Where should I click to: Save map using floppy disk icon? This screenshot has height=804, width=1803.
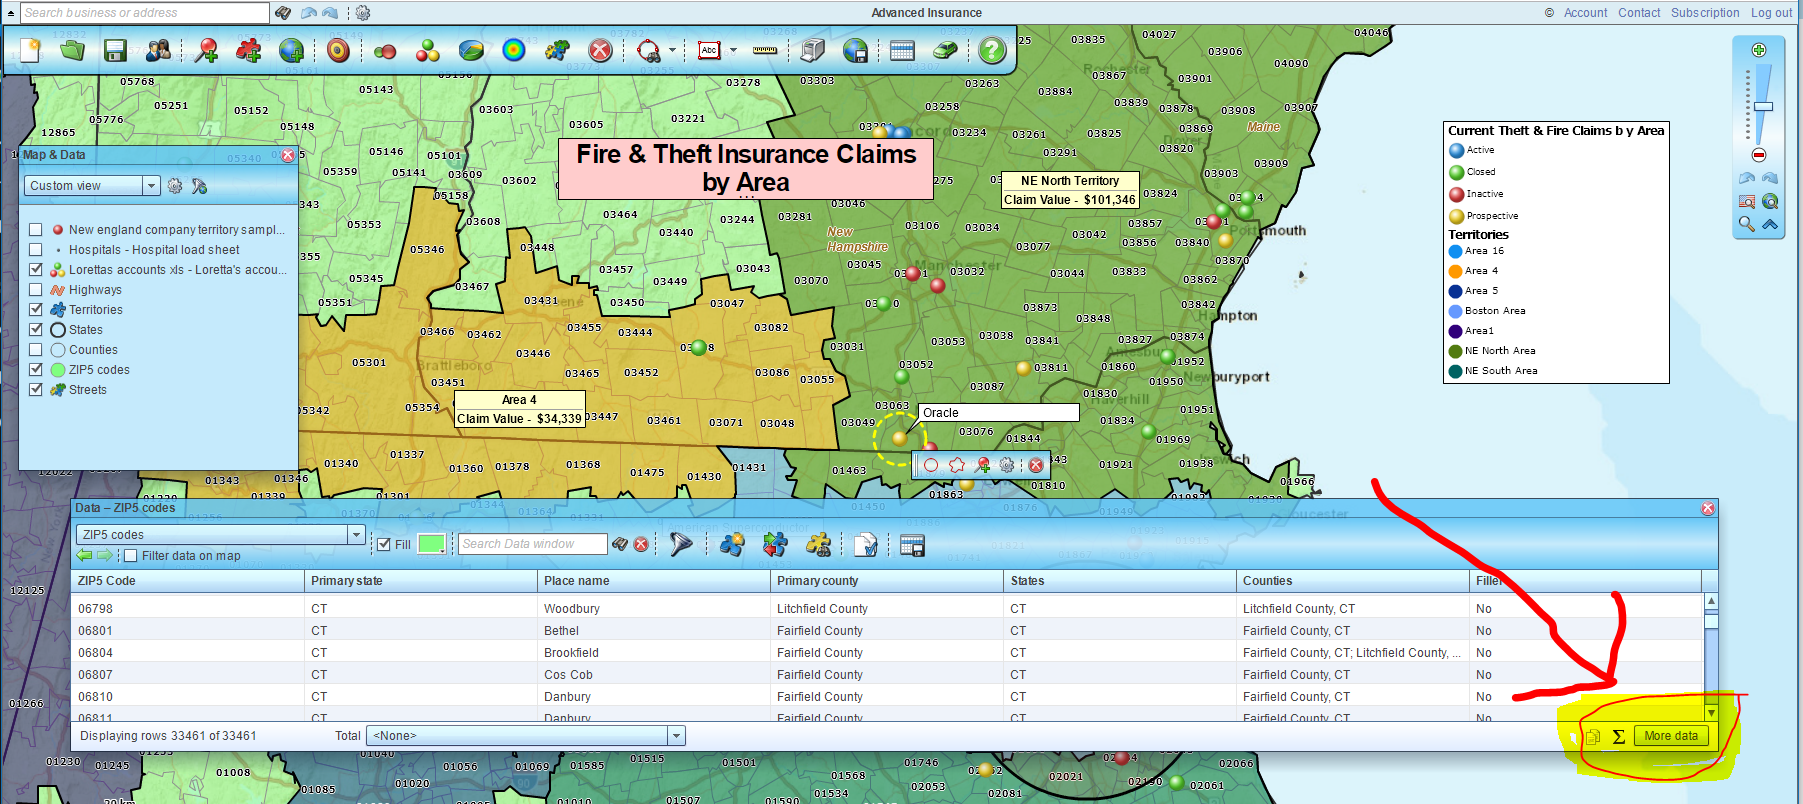pos(115,50)
